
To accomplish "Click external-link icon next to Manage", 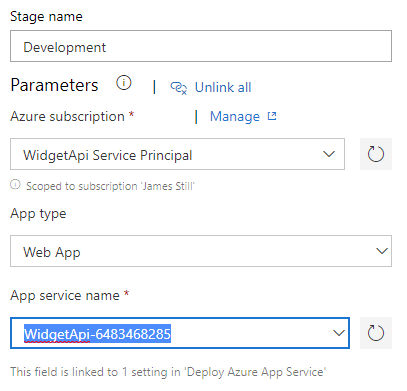I will [x=272, y=116].
